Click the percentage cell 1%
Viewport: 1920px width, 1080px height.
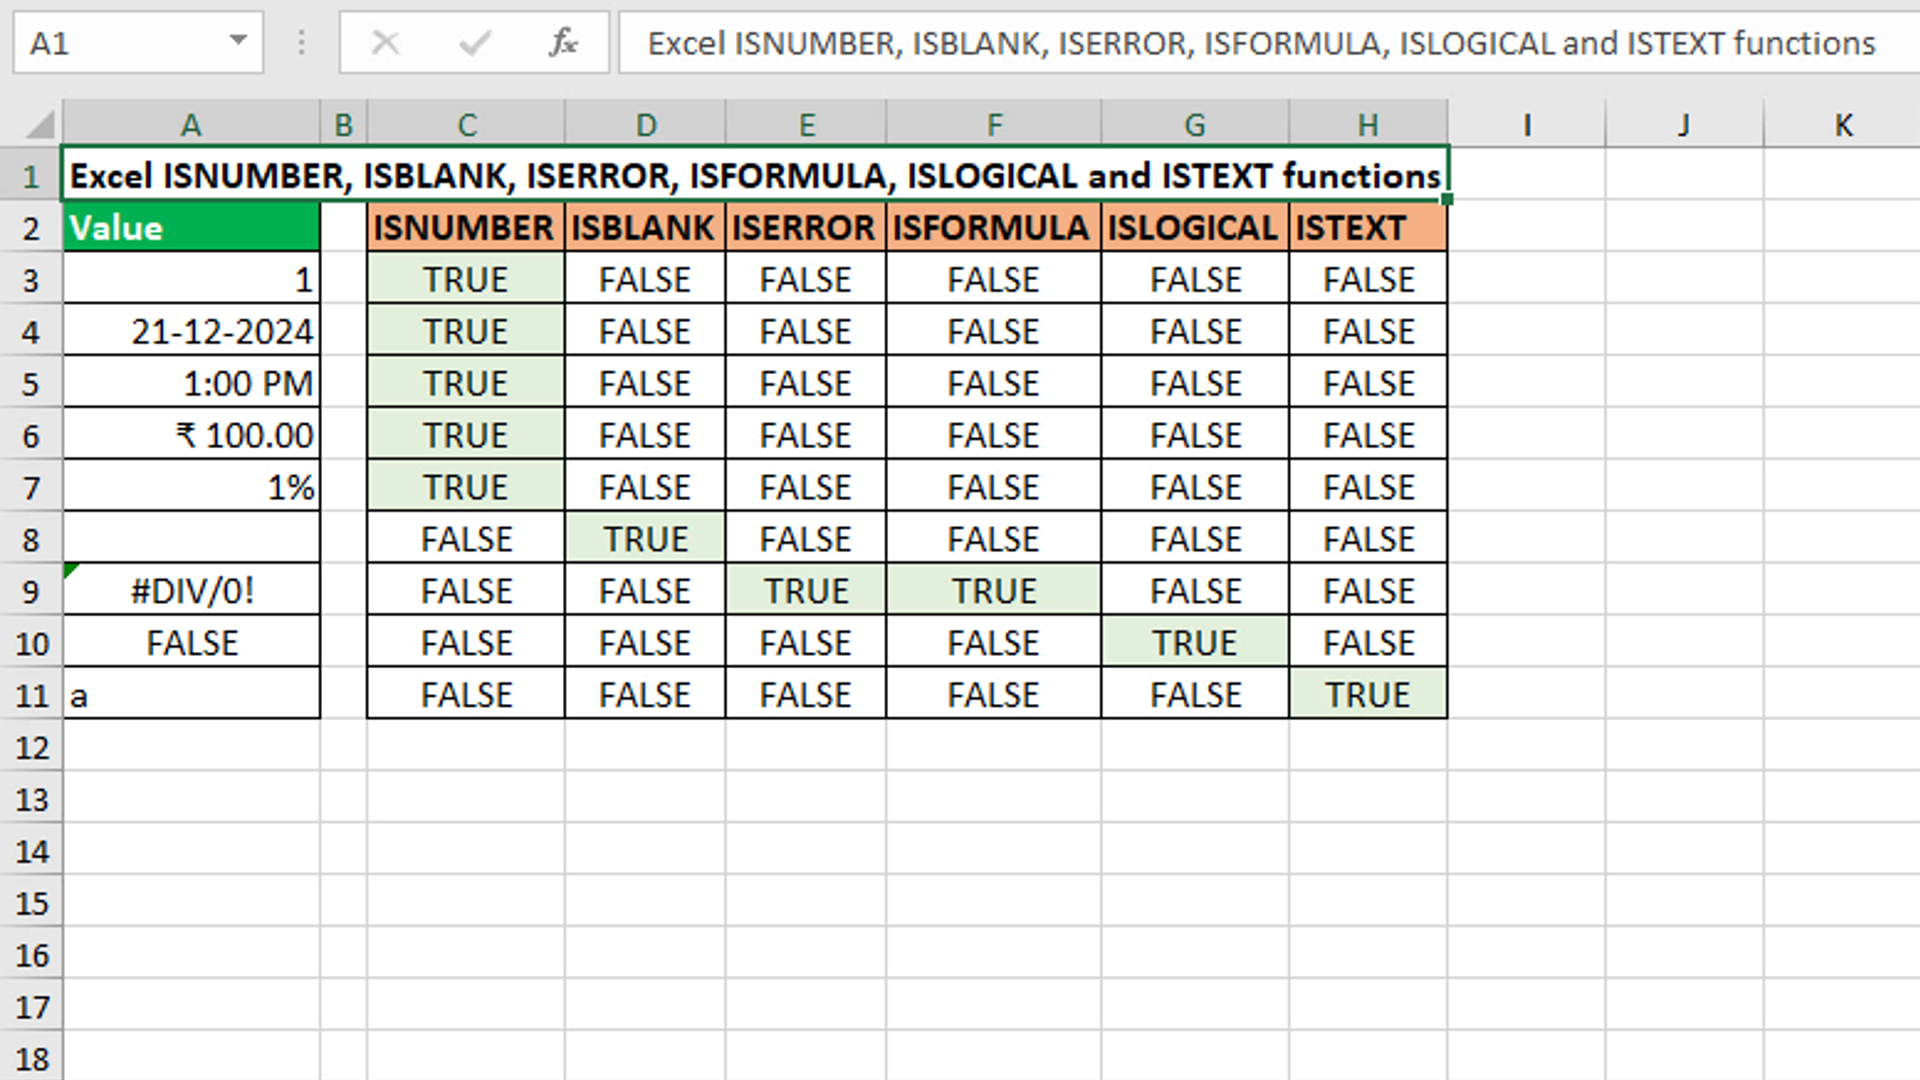pyautogui.click(x=191, y=487)
